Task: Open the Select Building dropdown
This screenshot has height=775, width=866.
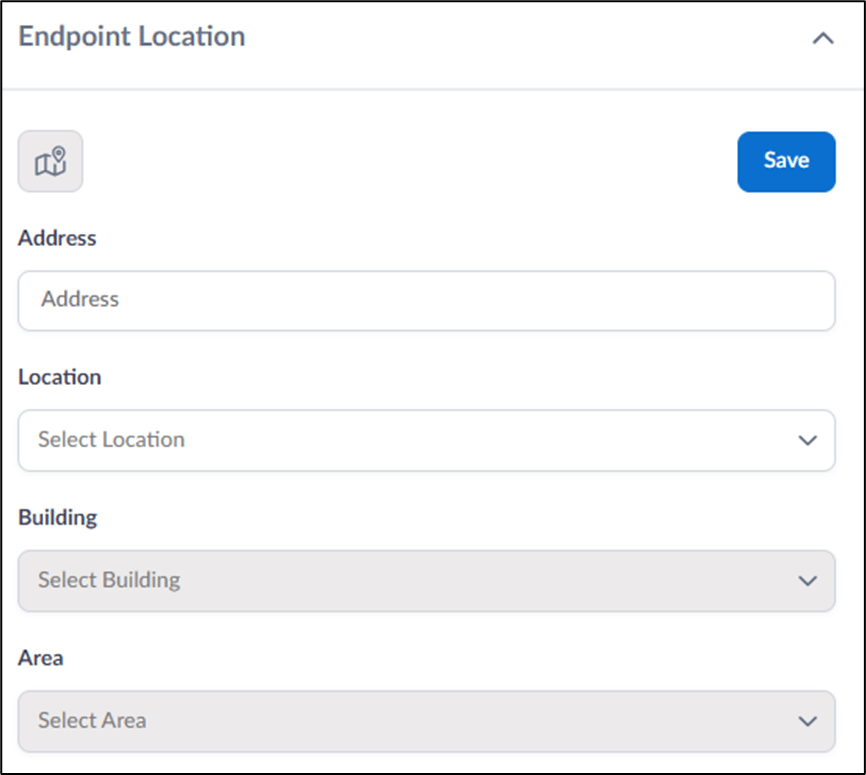Action: [426, 581]
